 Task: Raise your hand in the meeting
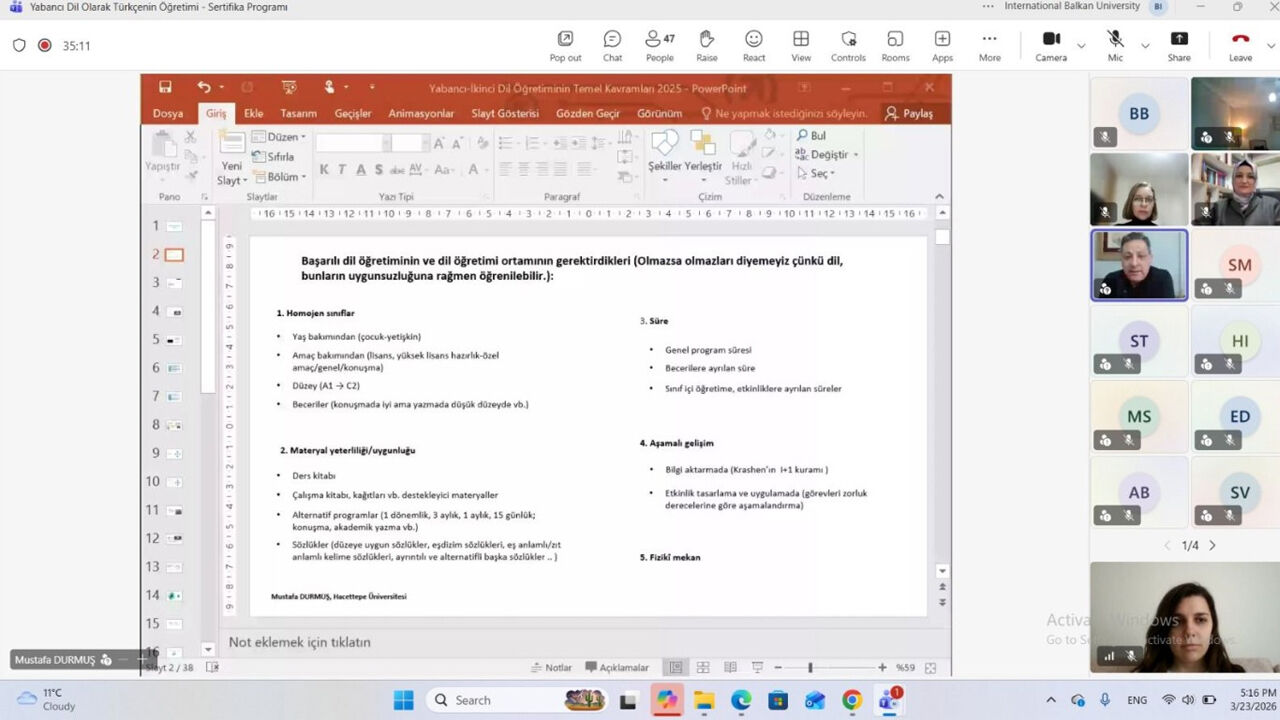[706, 45]
